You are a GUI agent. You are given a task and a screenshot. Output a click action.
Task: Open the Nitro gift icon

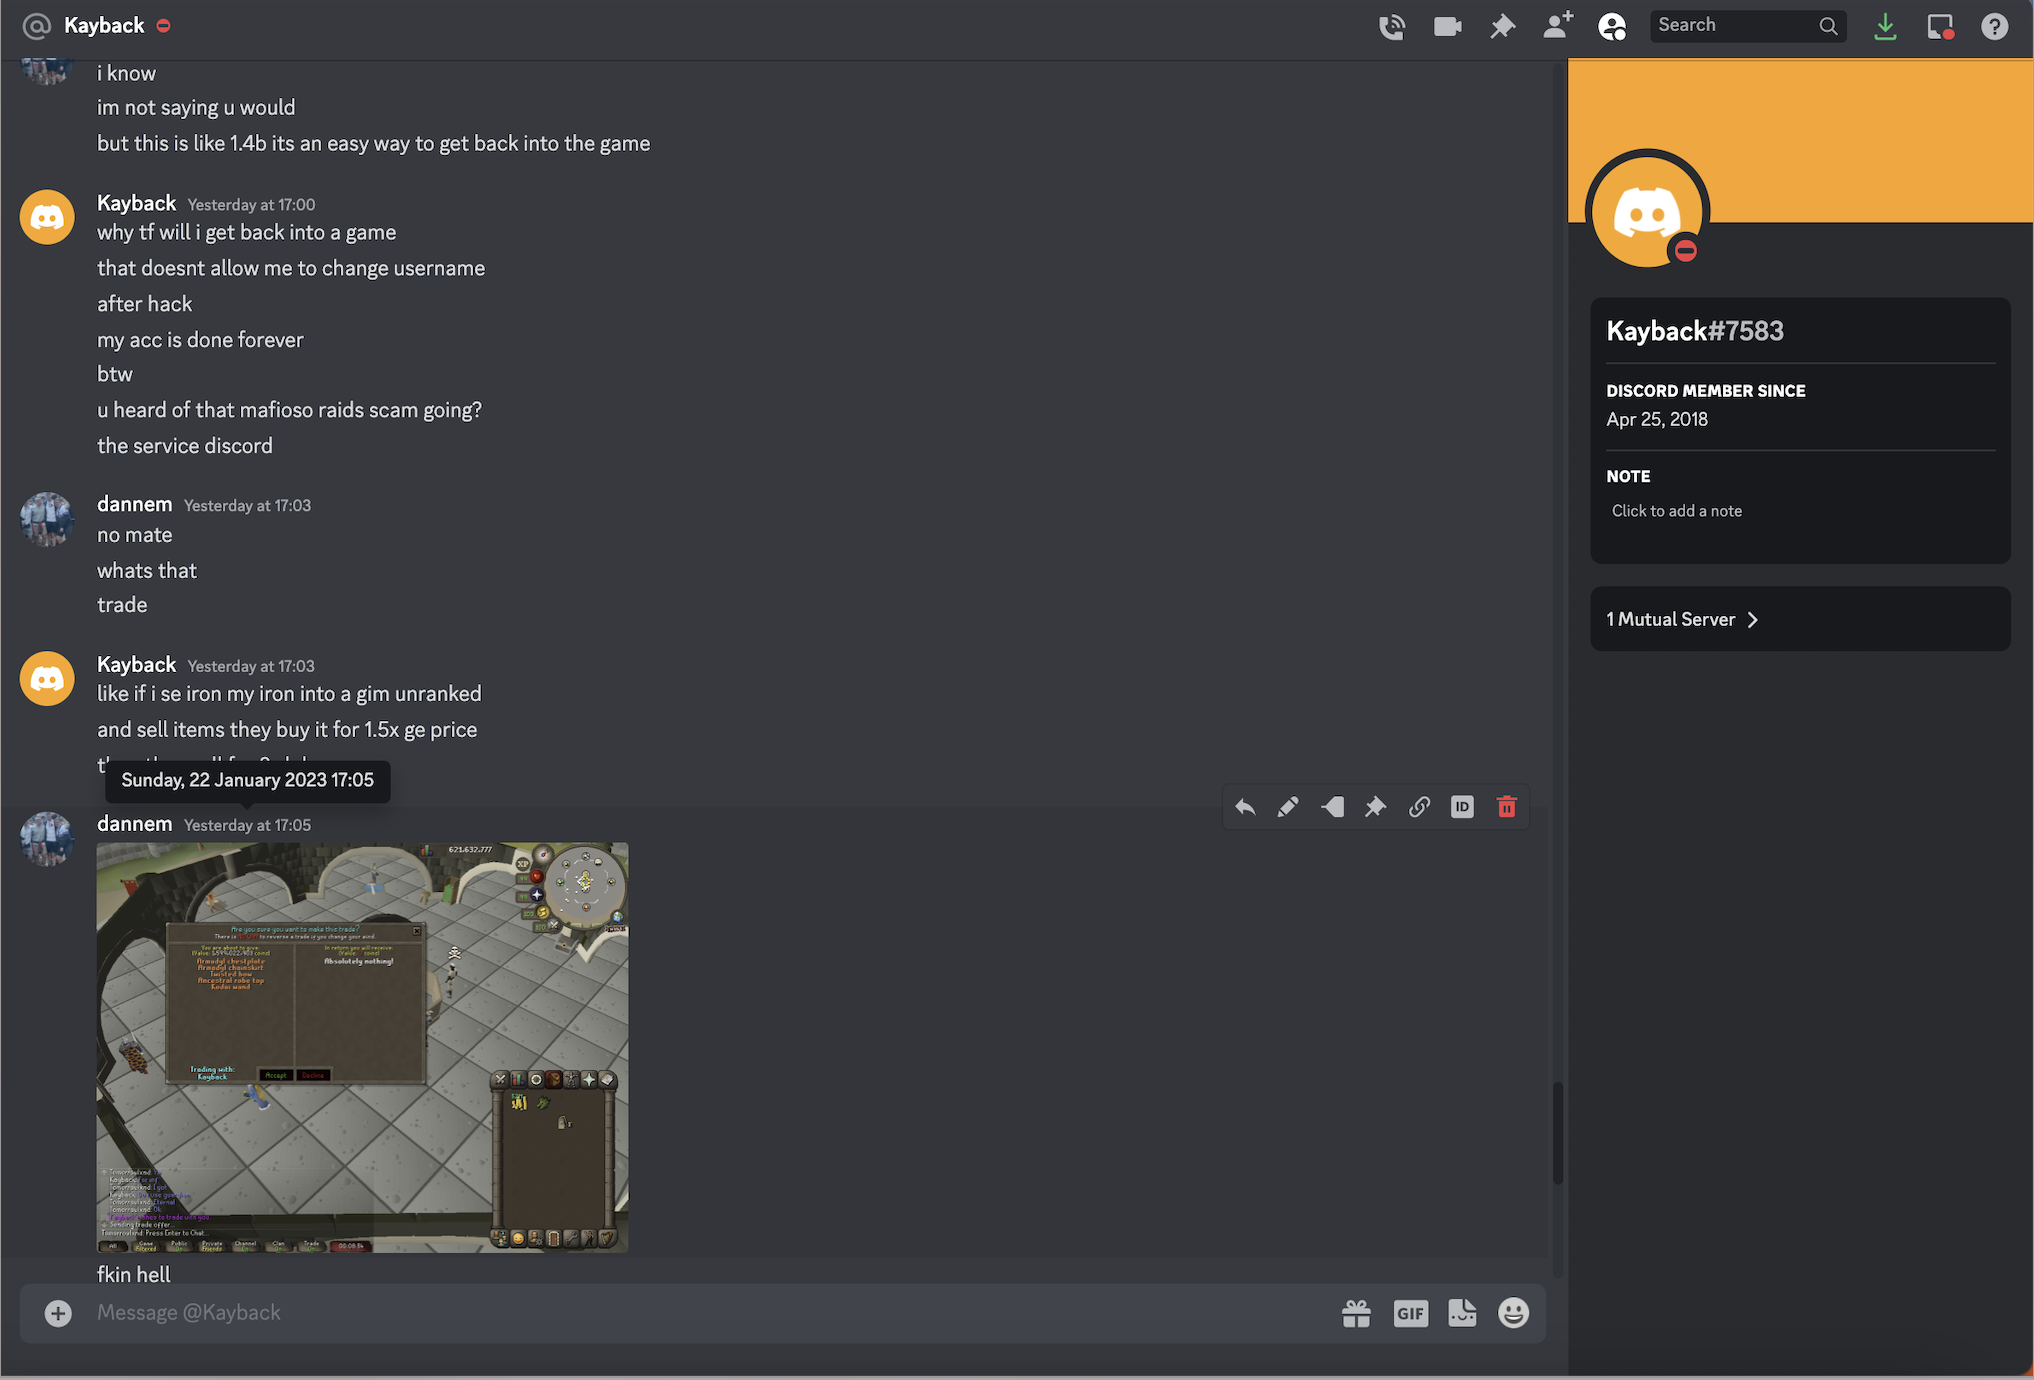(x=1356, y=1313)
